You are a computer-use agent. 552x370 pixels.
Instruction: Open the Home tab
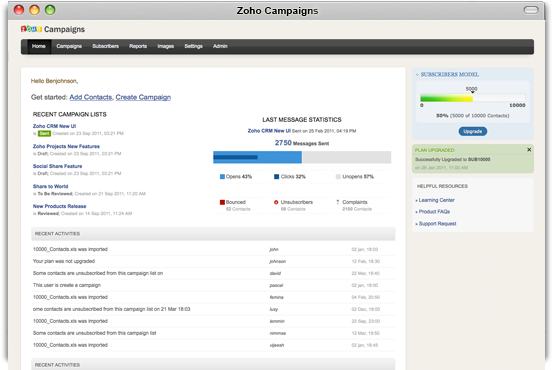[39, 46]
